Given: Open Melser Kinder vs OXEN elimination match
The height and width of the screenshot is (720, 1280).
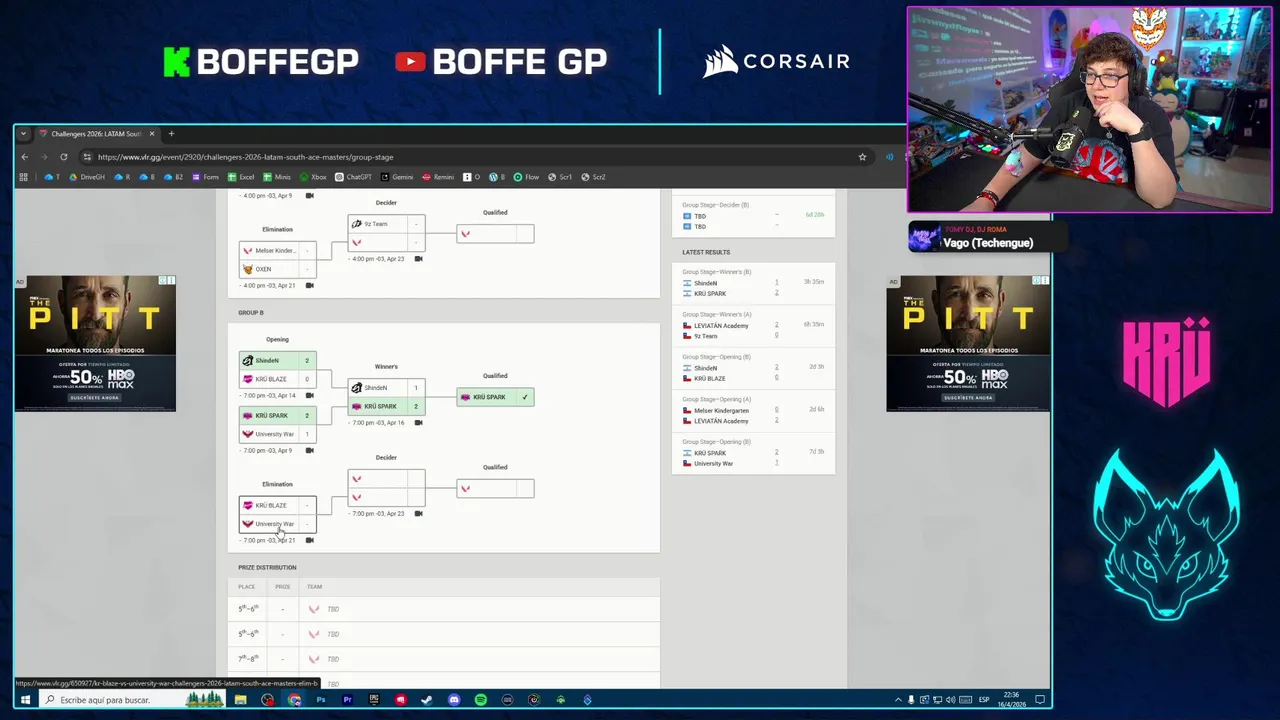Looking at the screenshot, I should tap(277, 260).
